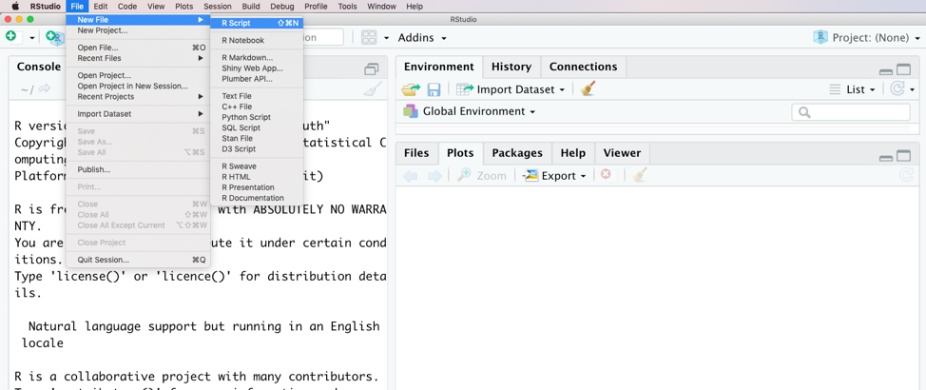Switch to the Packages tab
The height and width of the screenshot is (390, 926).
[517, 153]
